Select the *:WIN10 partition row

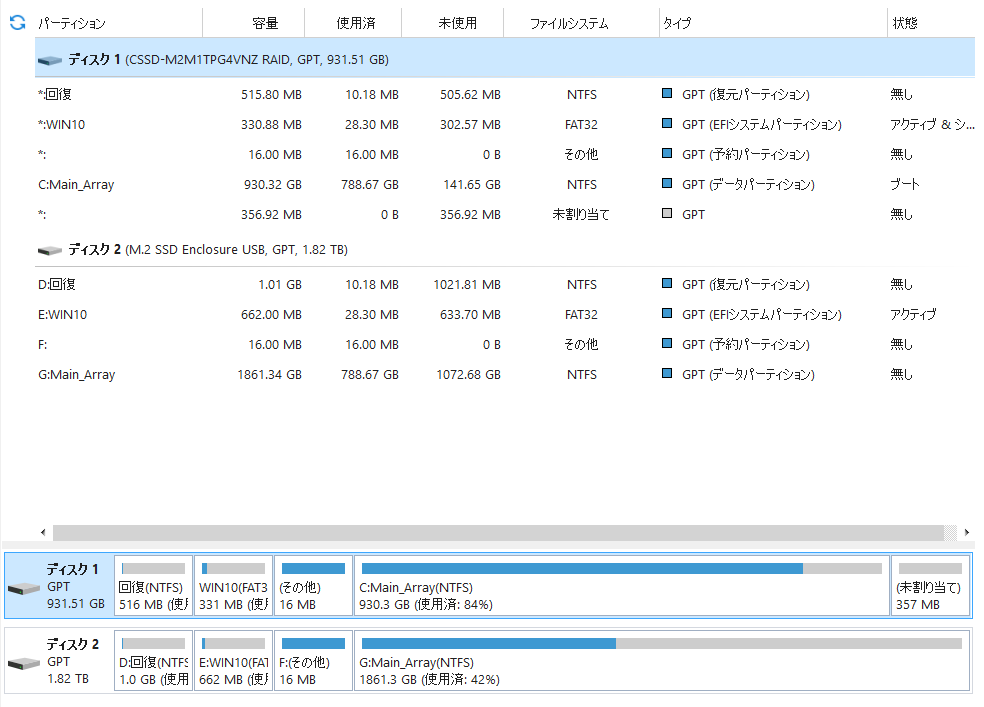point(505,124)
